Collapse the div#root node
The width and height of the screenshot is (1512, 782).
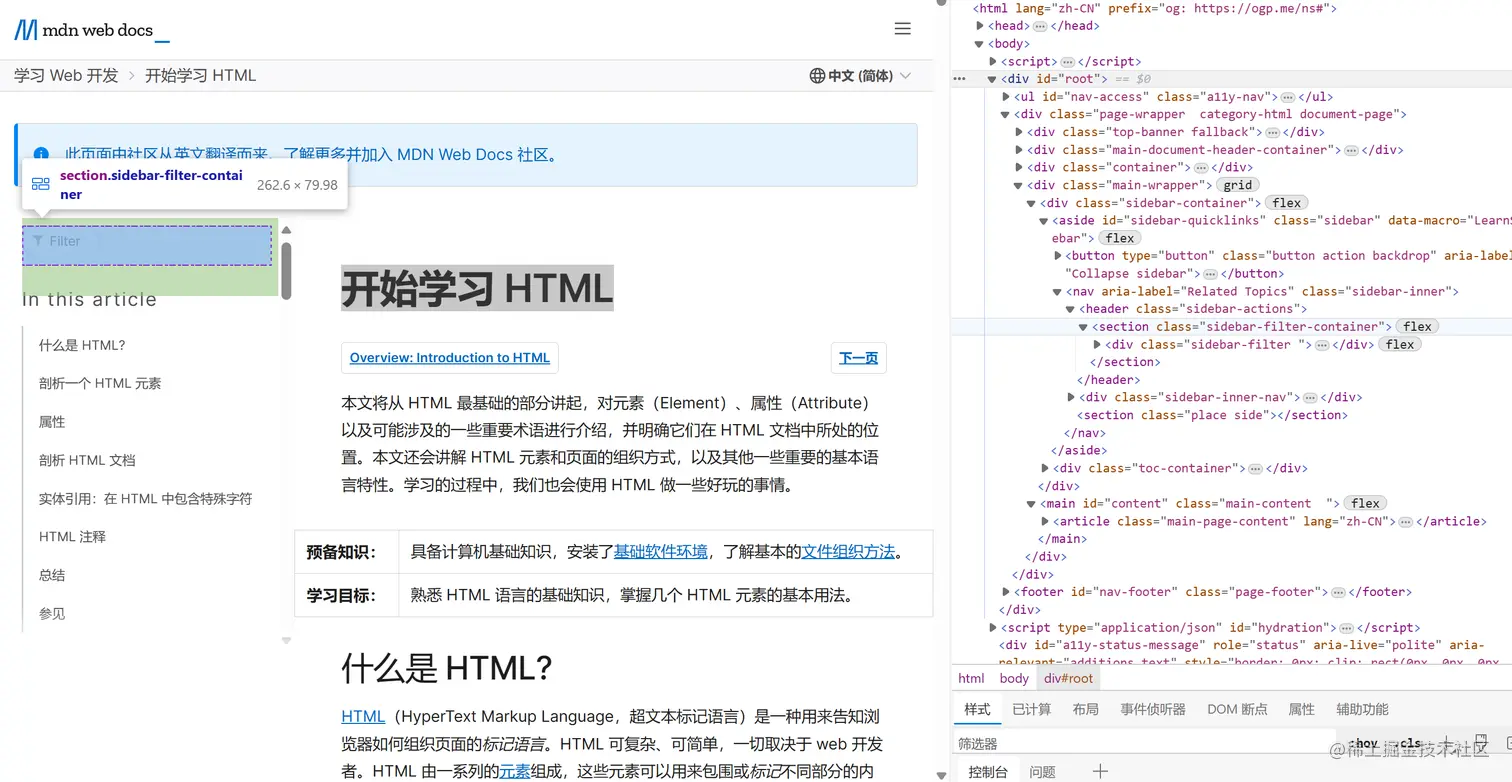(993, 79)
